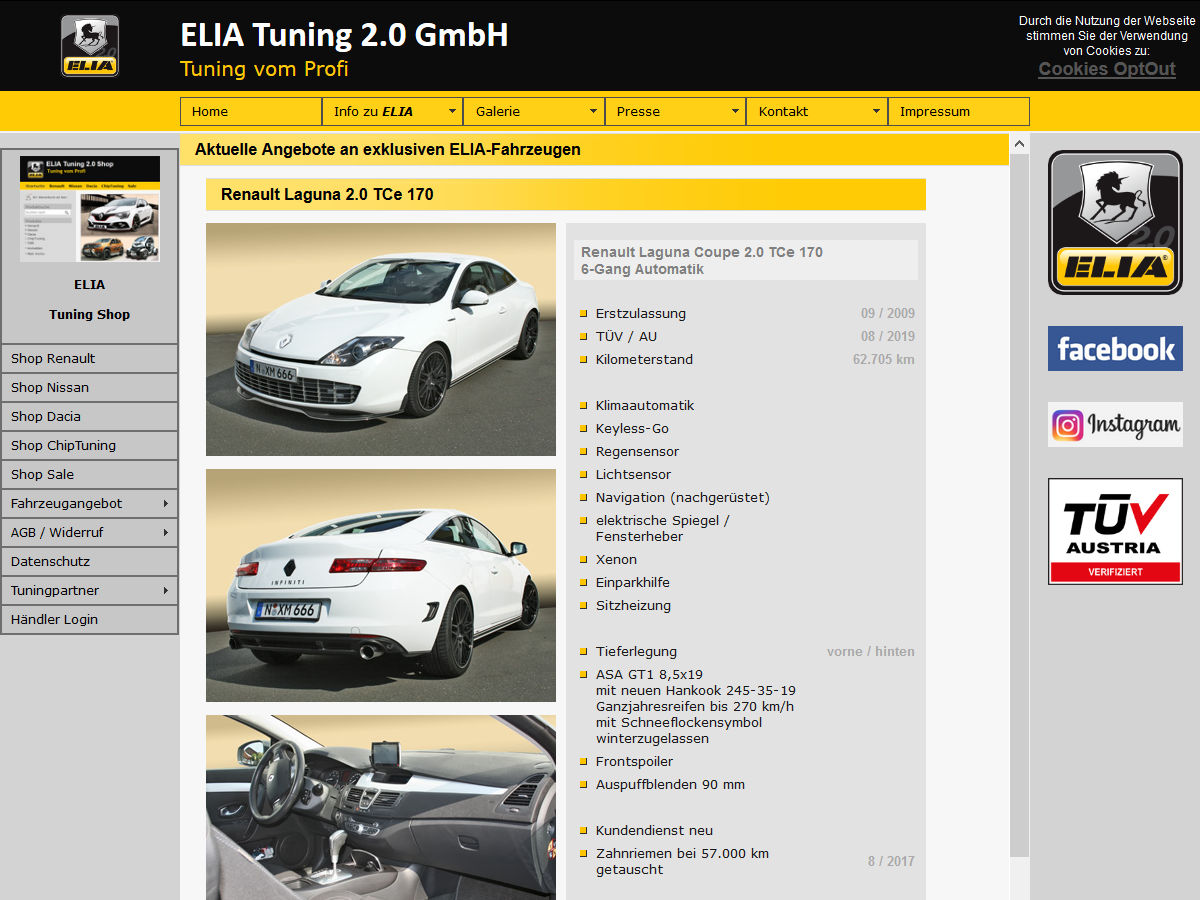1200x900 pixels.
Task: Click the ELIA logo in header
Action: pos(90,46)
